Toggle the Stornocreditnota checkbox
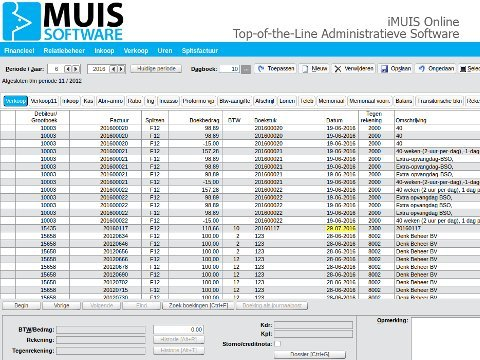The height and width of the screenshot is (360, 480). pos(278,343)
